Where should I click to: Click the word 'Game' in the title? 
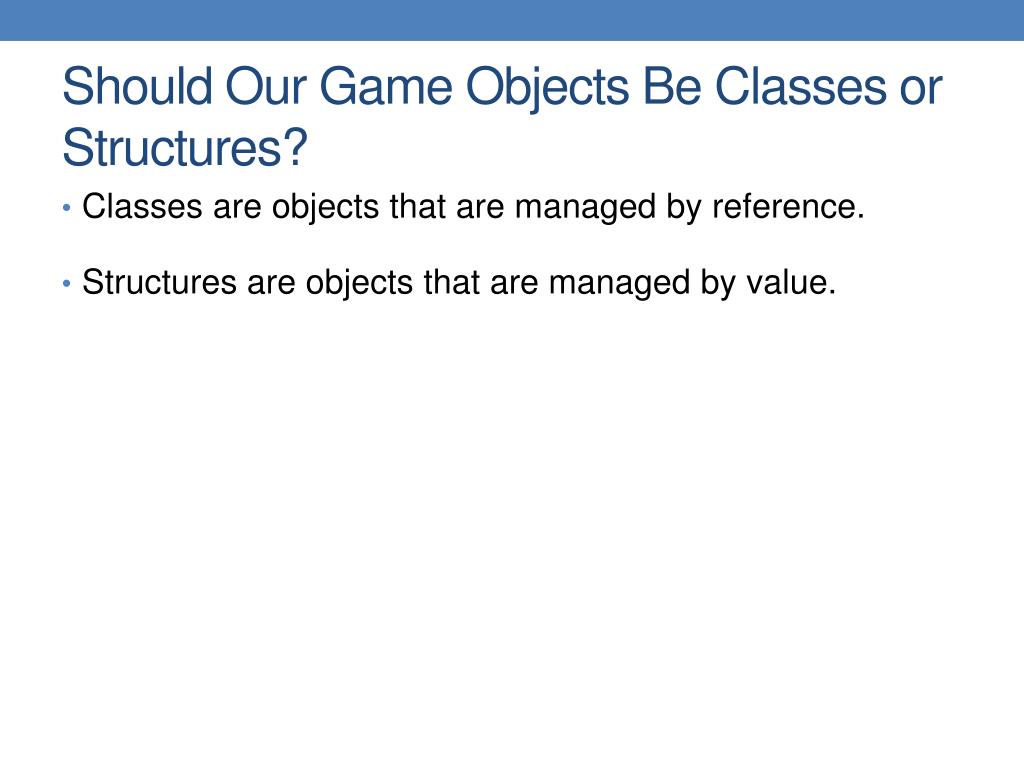385,86
